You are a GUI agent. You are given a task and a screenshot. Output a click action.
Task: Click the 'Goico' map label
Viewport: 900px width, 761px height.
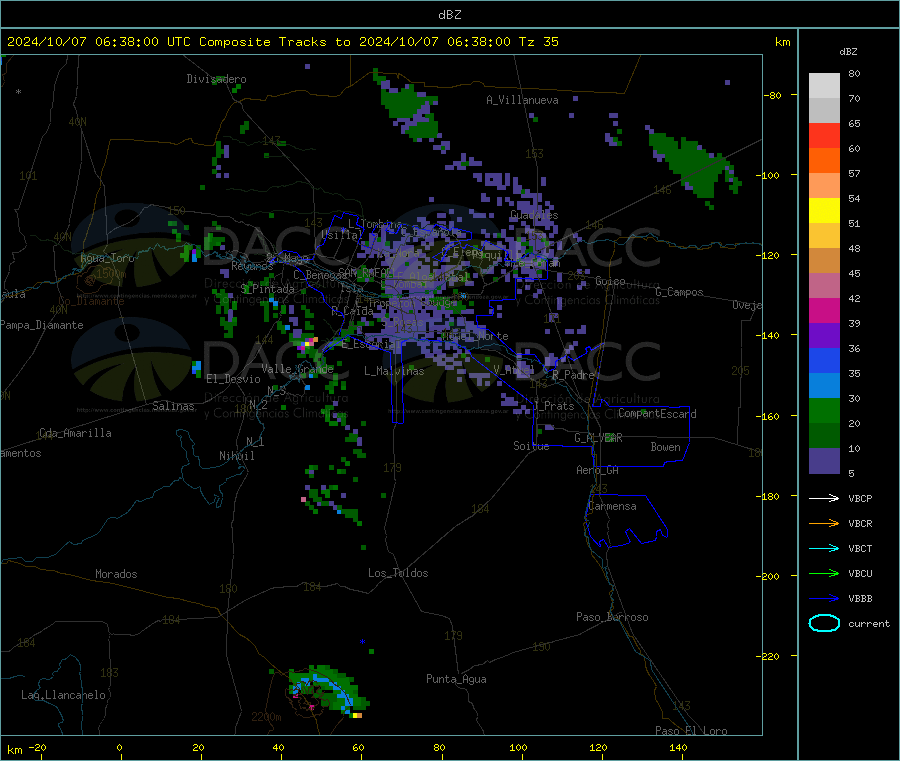coord(610,281)
